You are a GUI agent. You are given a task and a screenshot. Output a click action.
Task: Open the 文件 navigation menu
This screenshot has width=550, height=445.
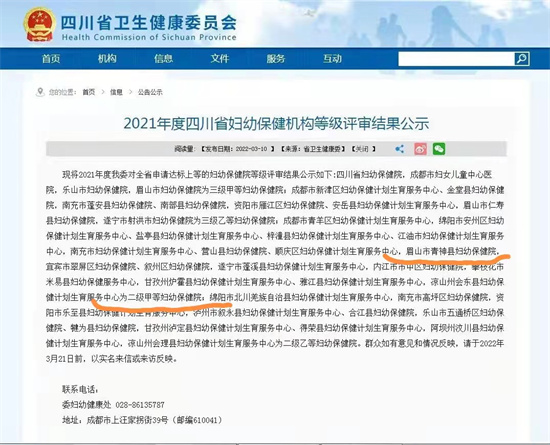[220, 59]
